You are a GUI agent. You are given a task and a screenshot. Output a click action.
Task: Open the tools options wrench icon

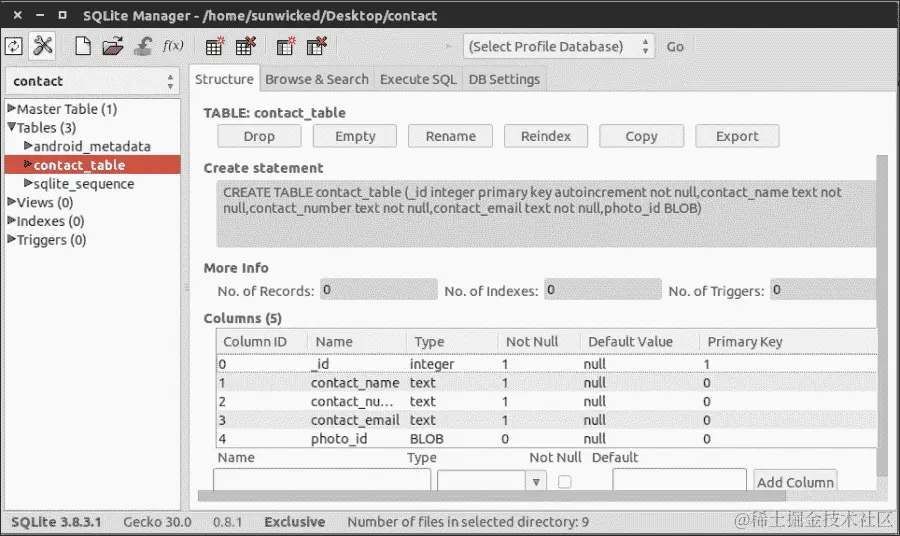pos(43,45)
